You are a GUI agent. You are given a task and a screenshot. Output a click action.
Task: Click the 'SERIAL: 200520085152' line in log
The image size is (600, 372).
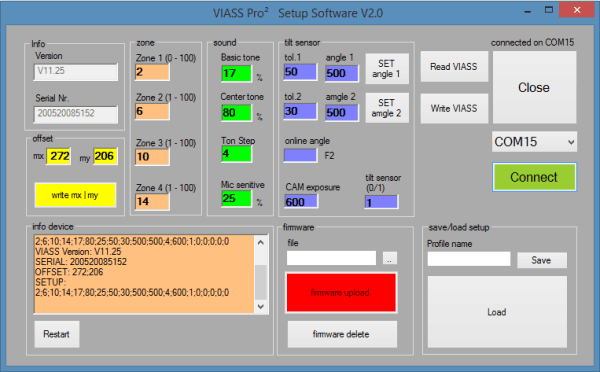coord(81,262)
